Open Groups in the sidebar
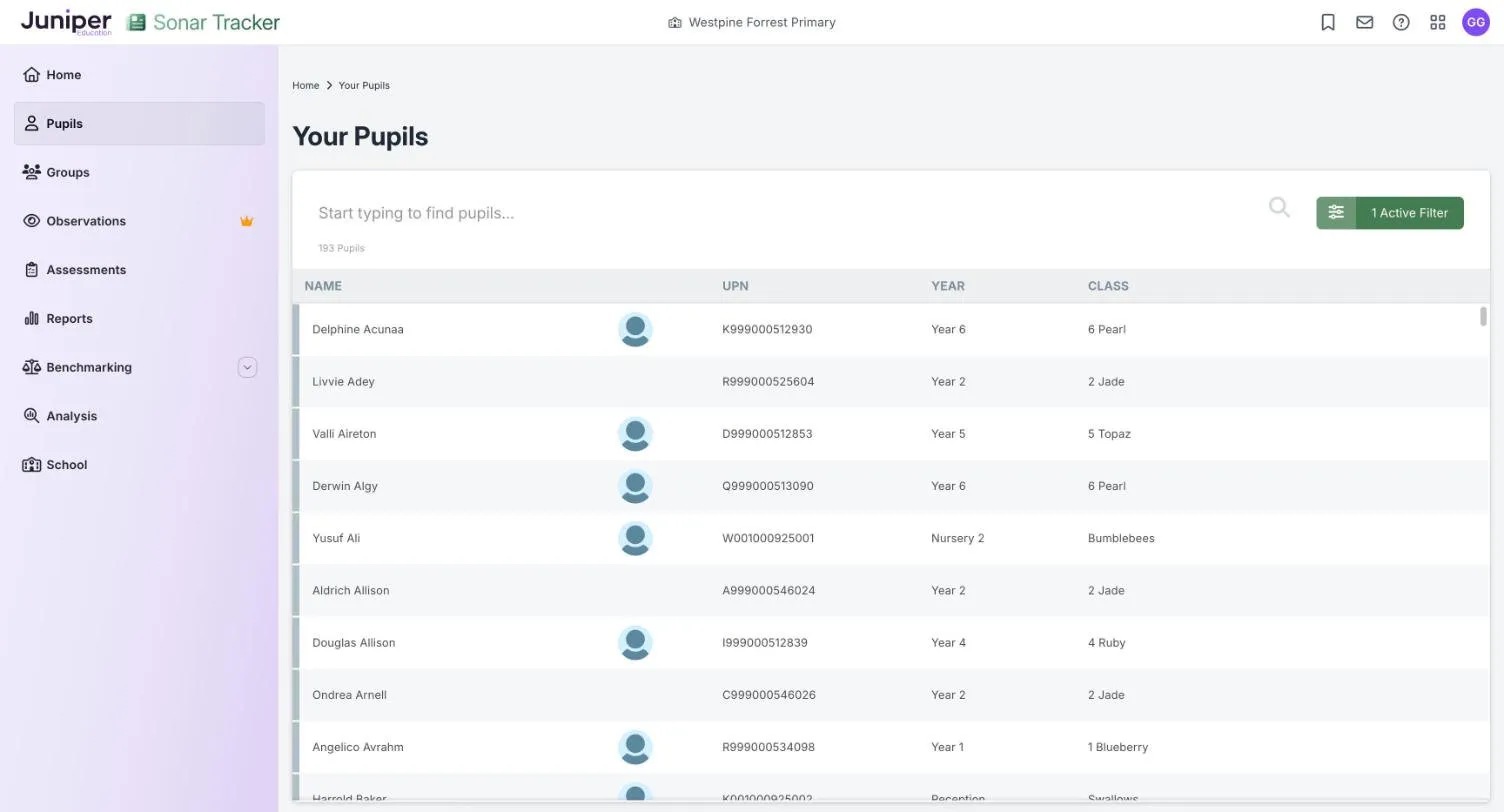Image resolution: width=1504 pixels, height=812 pixels. (x=139, y=172)
